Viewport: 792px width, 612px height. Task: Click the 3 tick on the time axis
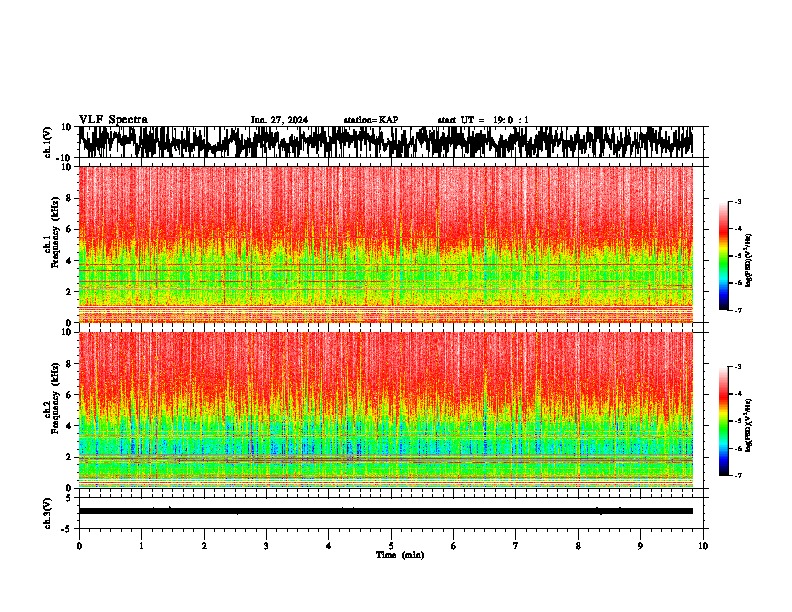point(266,546)
